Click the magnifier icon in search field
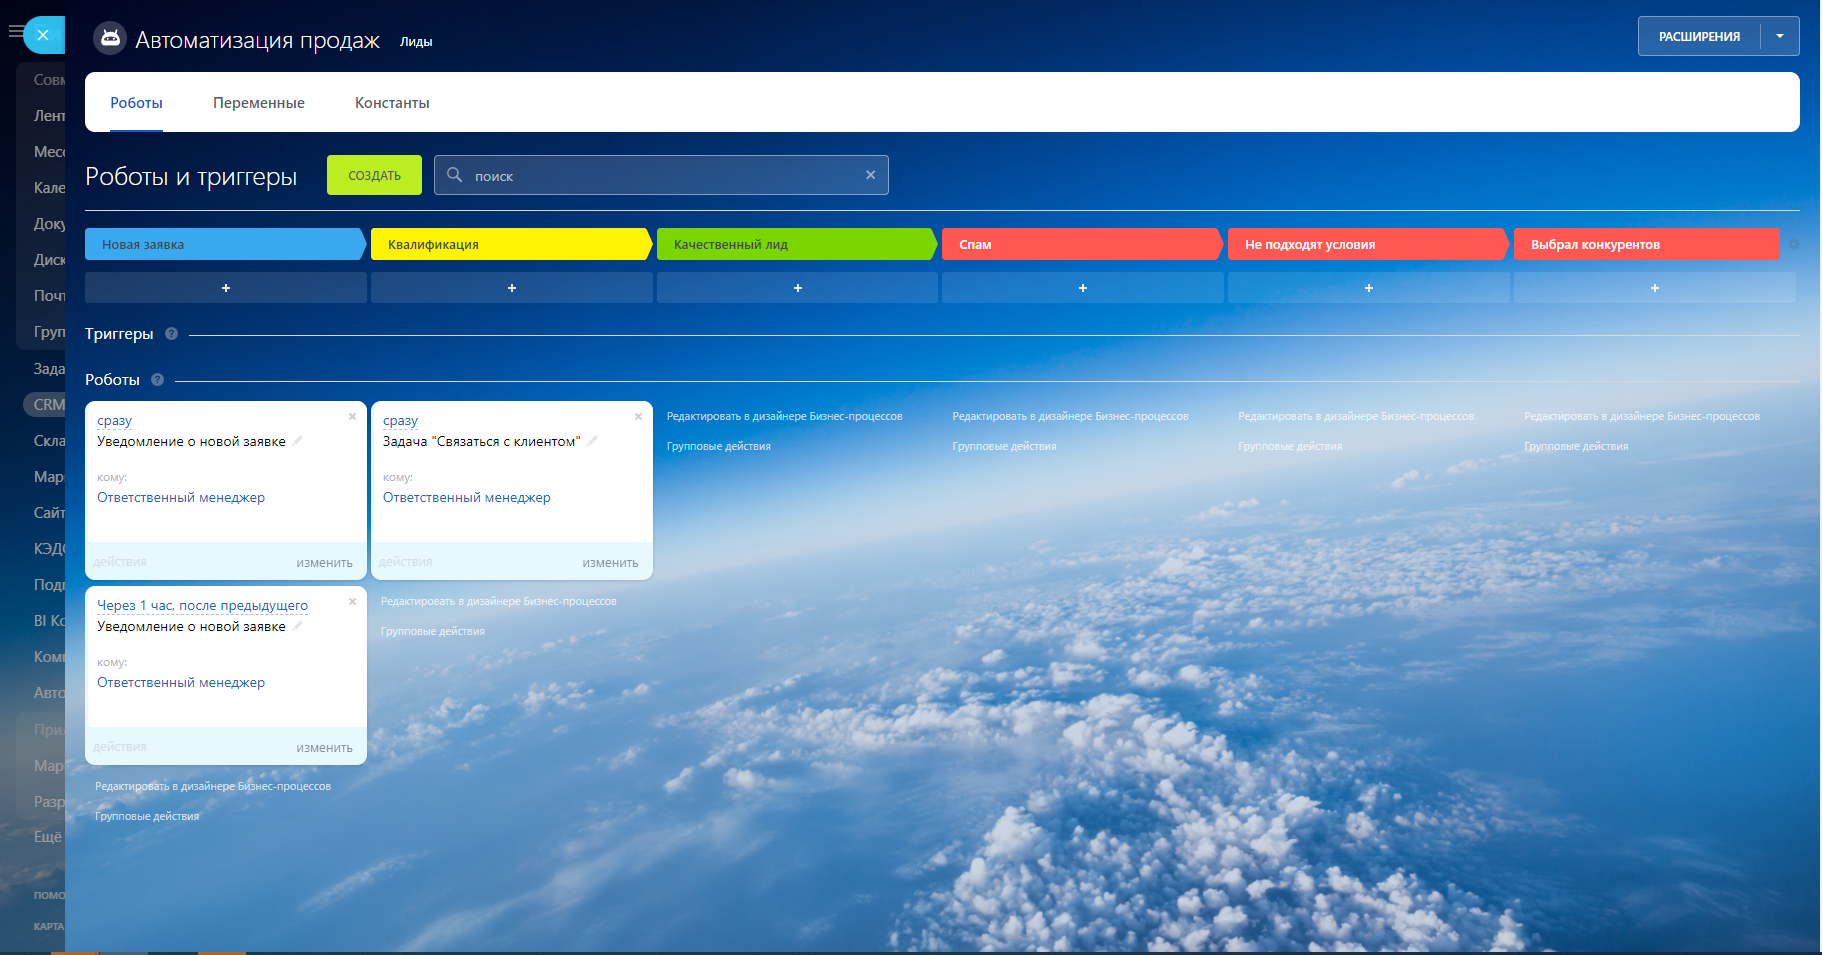This screenshot has width=1822, height=955. pos(454,175)
